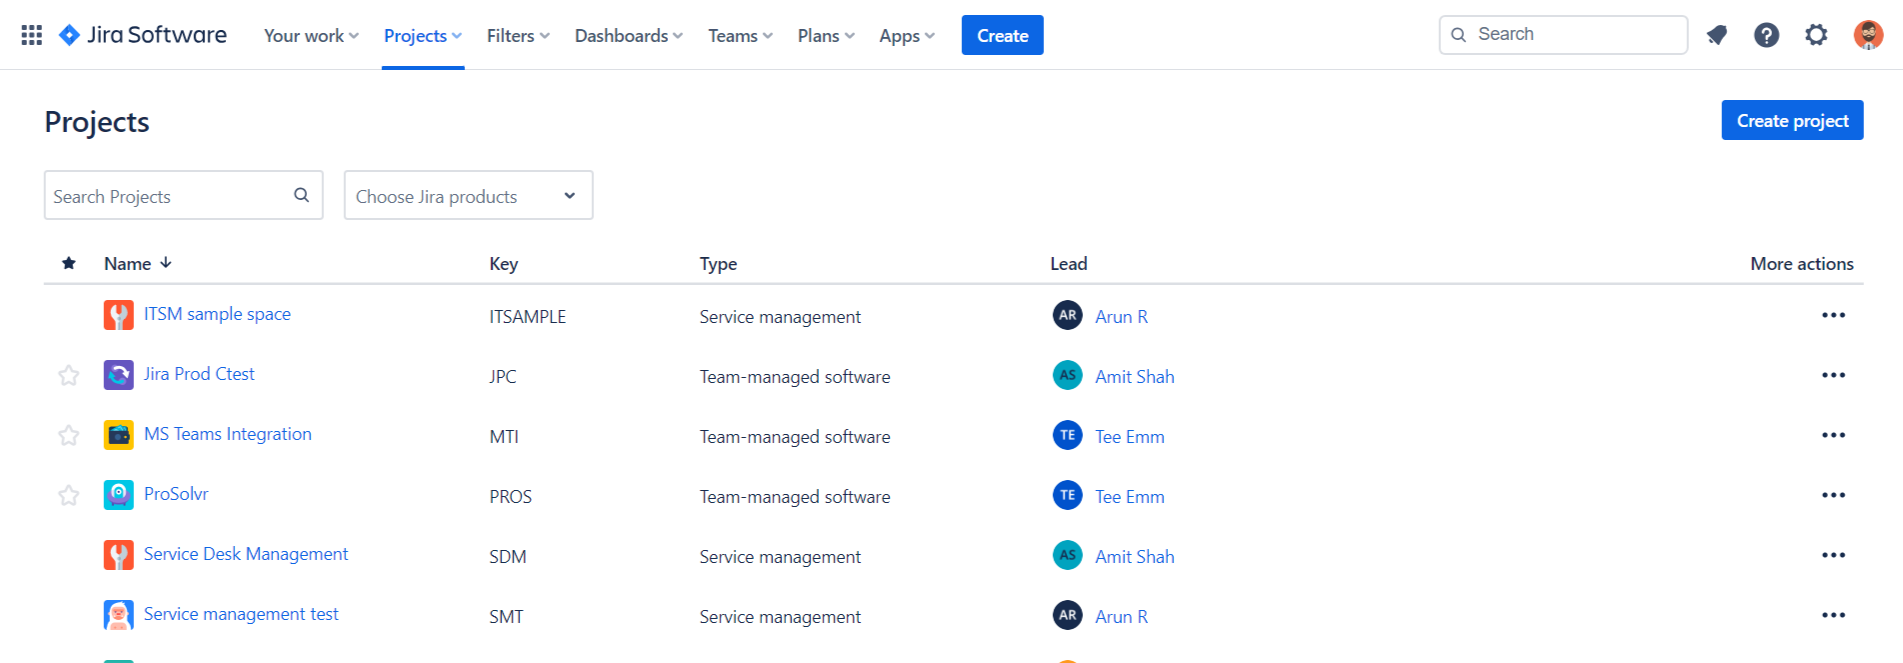1903x663 pixels.
Task: Click the PROS key cell
Action: 510,497
